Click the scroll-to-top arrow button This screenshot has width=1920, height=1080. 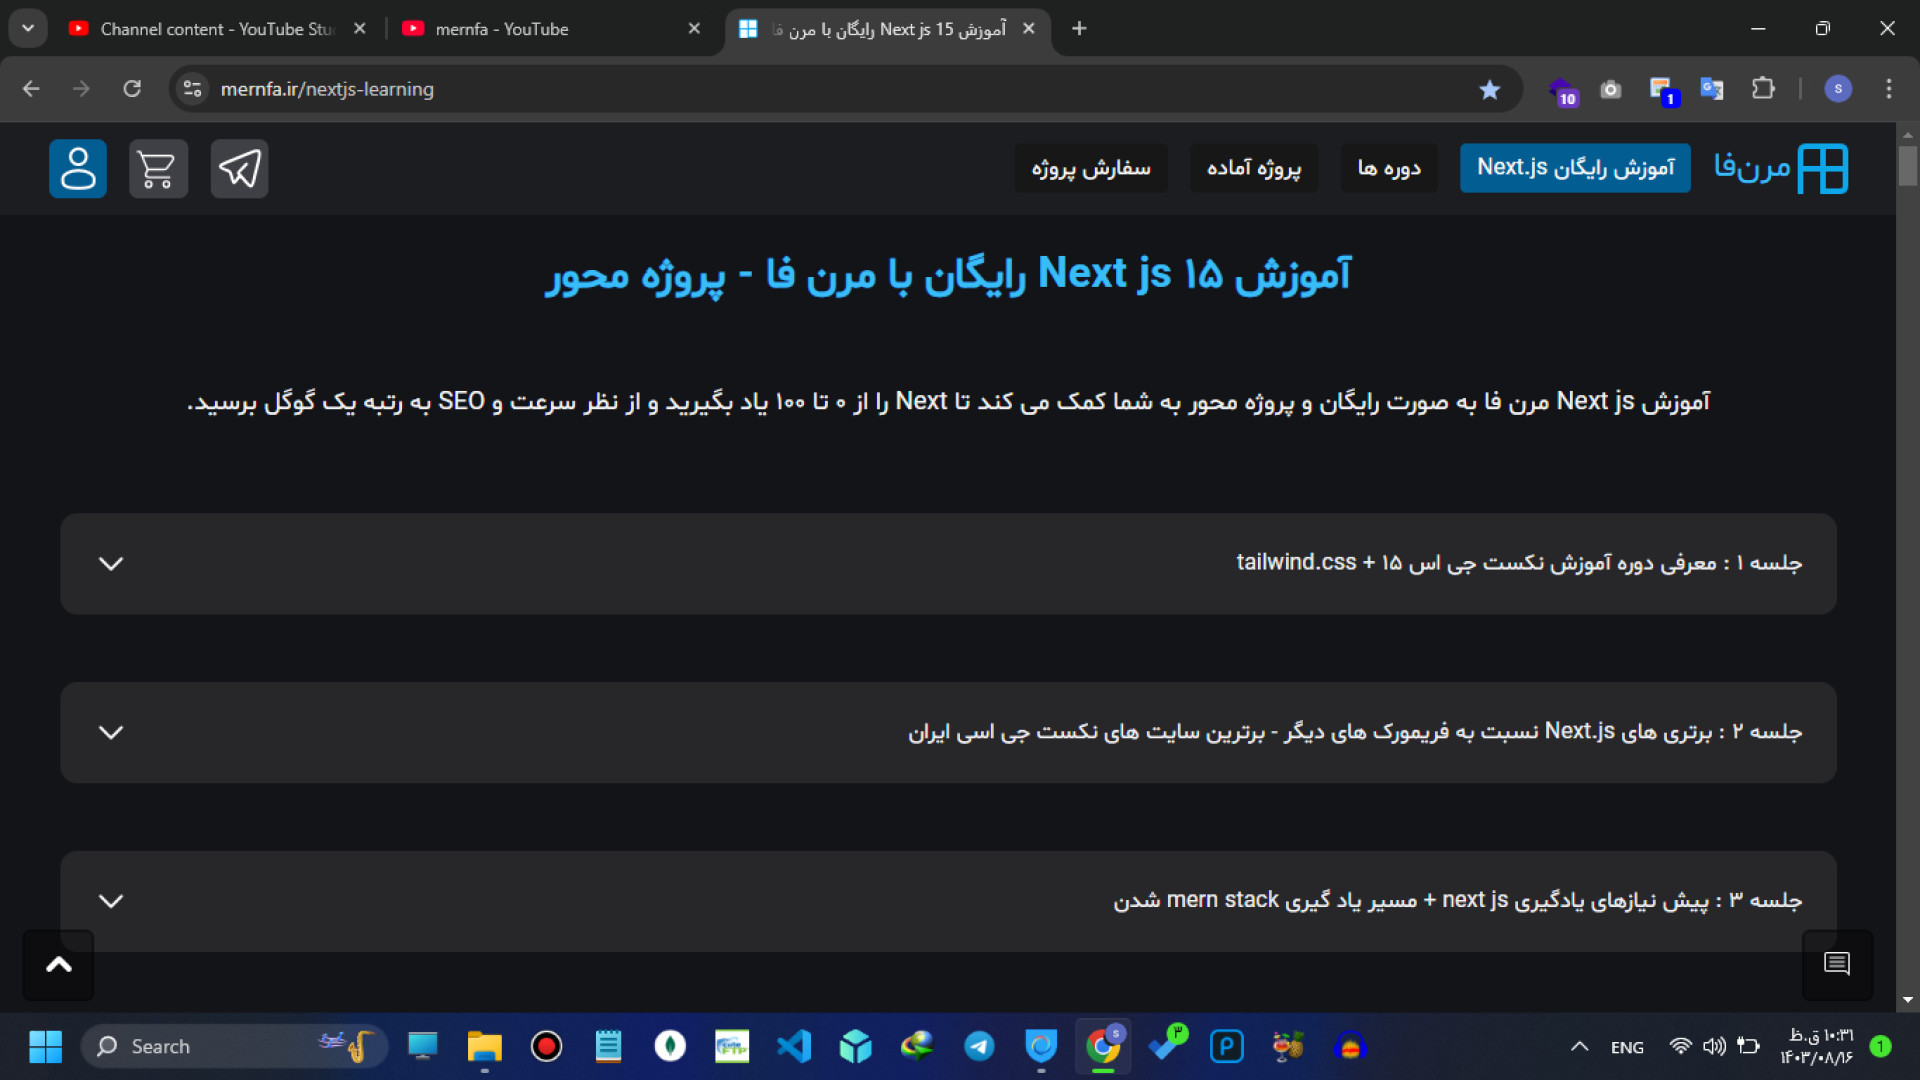coord(59,965)
